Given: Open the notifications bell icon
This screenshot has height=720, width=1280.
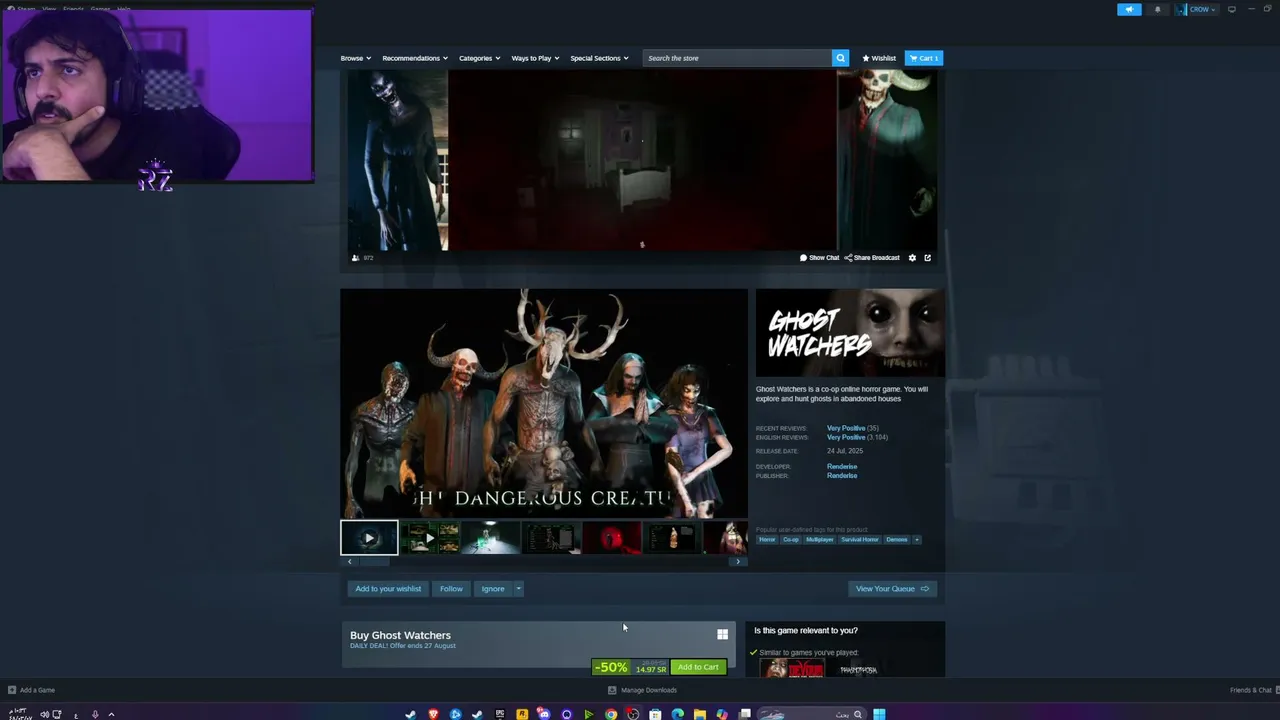Looking at the screenshot, I should (x=1158, y=9).
